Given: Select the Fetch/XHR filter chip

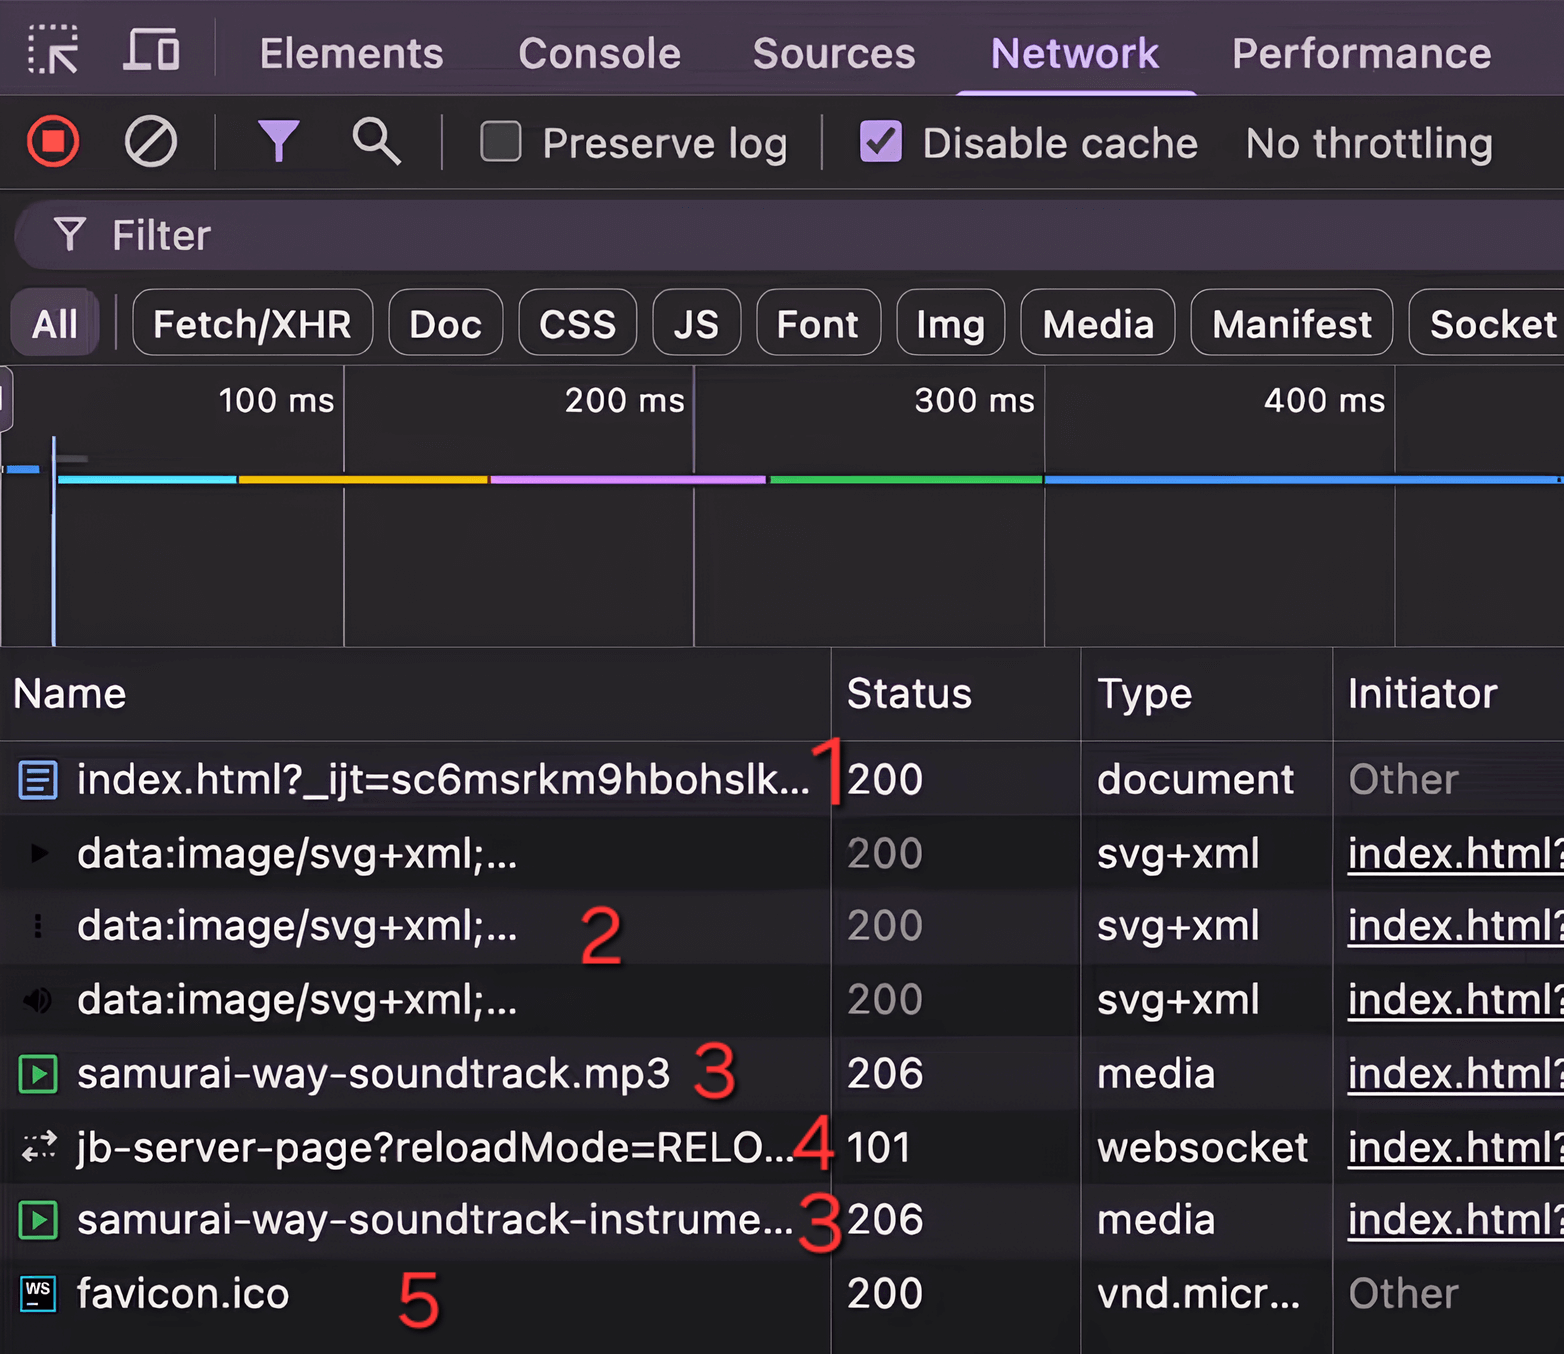Looking at the screenshot, I should [x=252, y=324].
